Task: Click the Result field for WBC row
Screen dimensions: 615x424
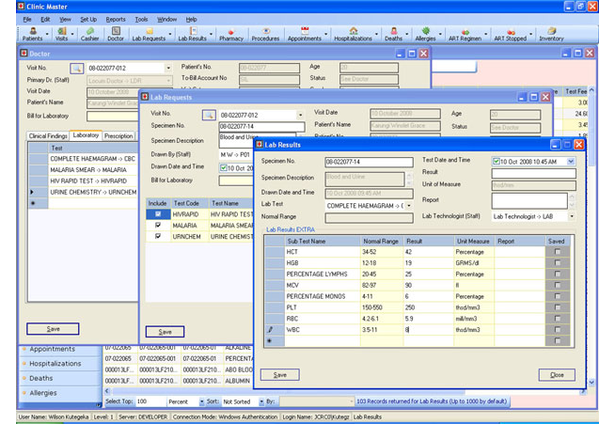Action: coord(422,328)
